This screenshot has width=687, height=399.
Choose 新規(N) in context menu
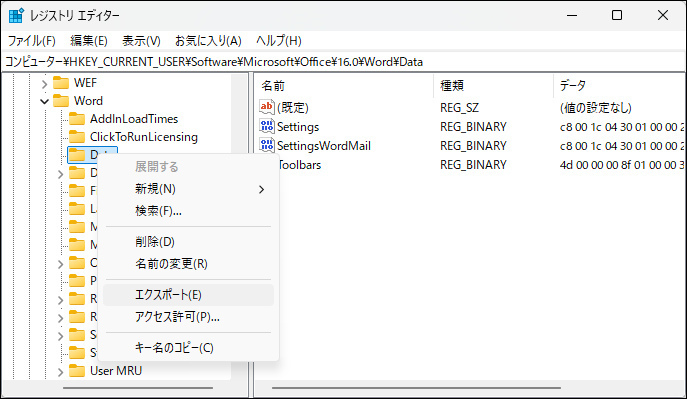[x=188, y=189]
